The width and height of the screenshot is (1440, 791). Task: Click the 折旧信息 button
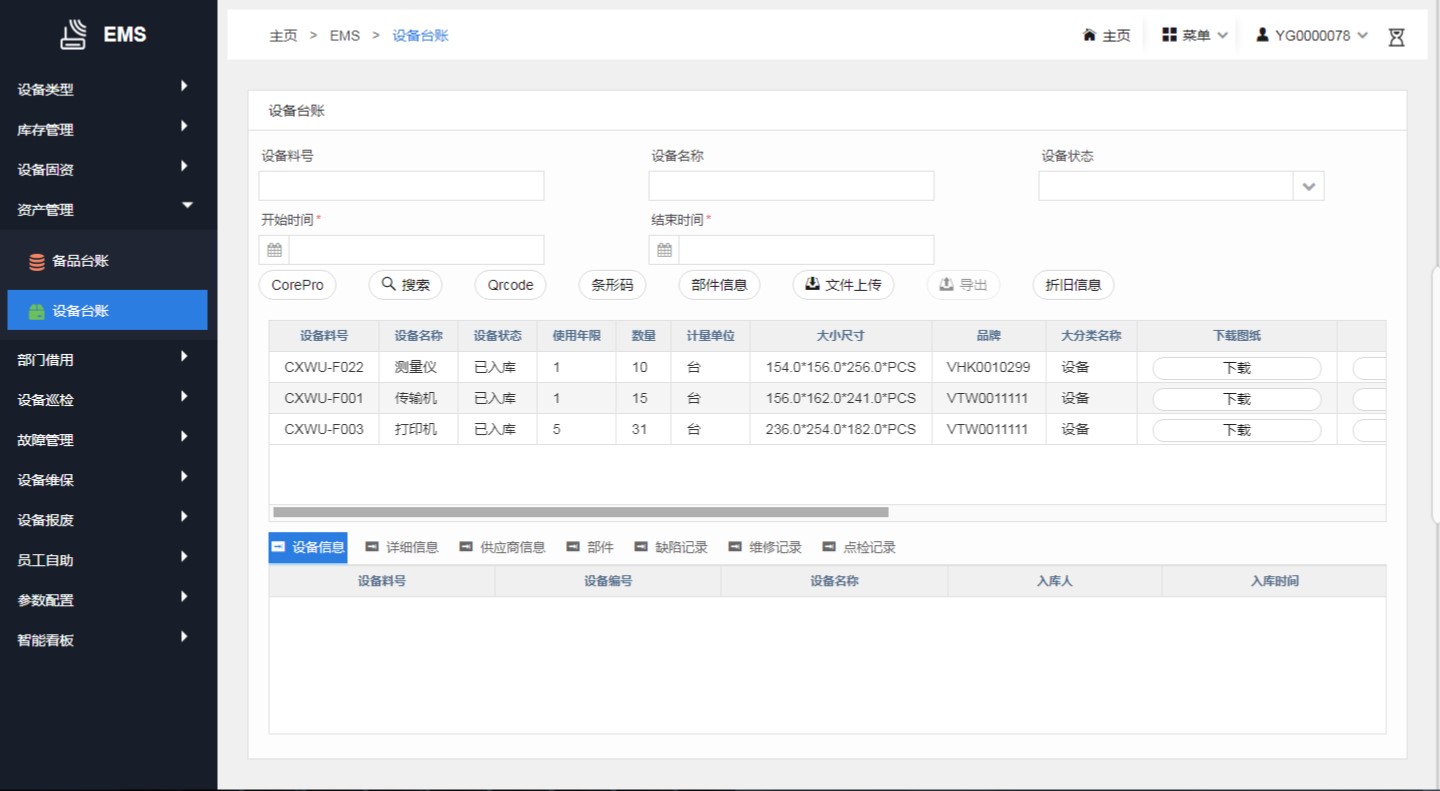pos(1073,285)
